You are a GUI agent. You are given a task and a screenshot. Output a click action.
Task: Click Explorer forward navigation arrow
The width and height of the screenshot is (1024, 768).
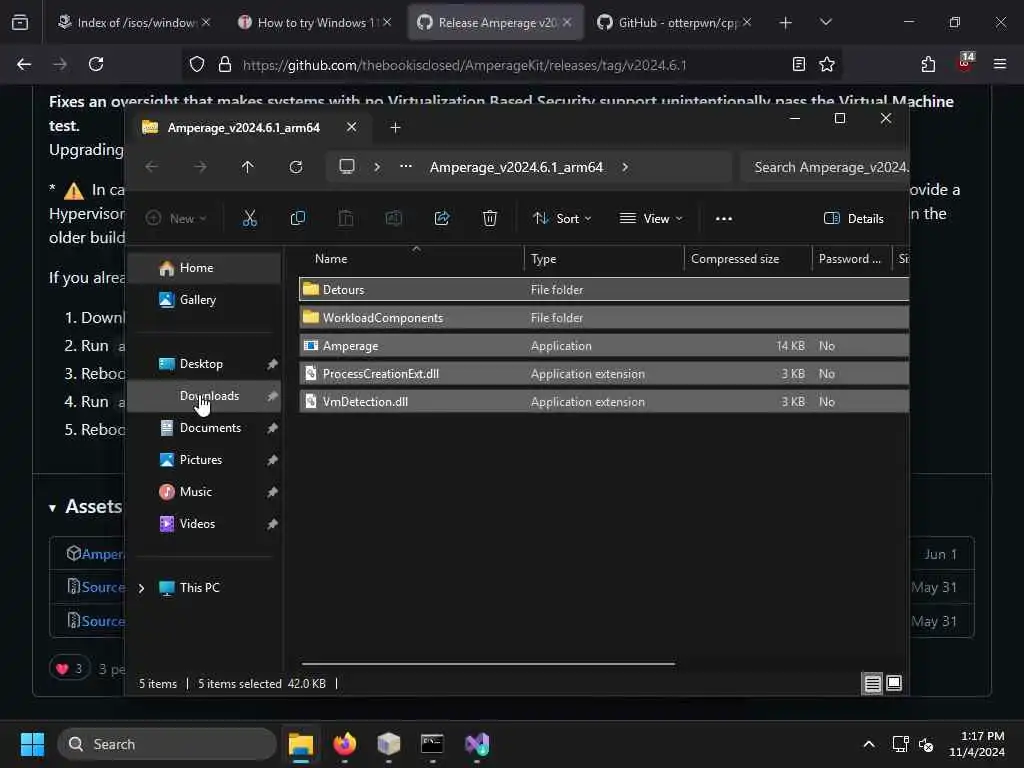[x=200, y=167]
